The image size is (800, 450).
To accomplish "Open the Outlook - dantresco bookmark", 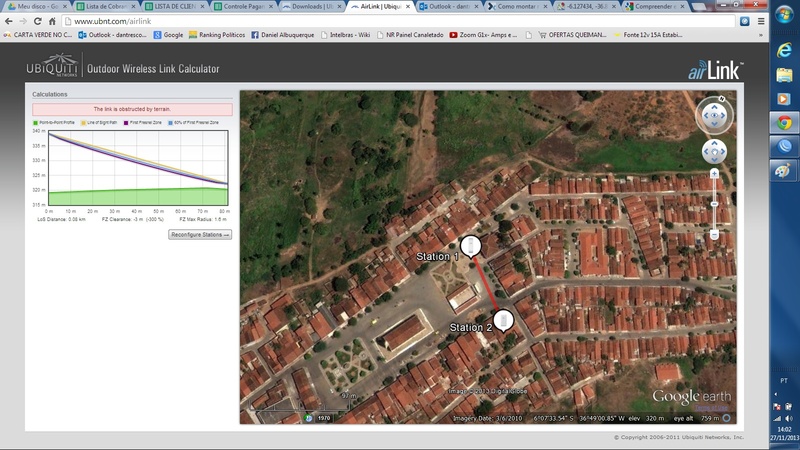I will click(112, 35).
